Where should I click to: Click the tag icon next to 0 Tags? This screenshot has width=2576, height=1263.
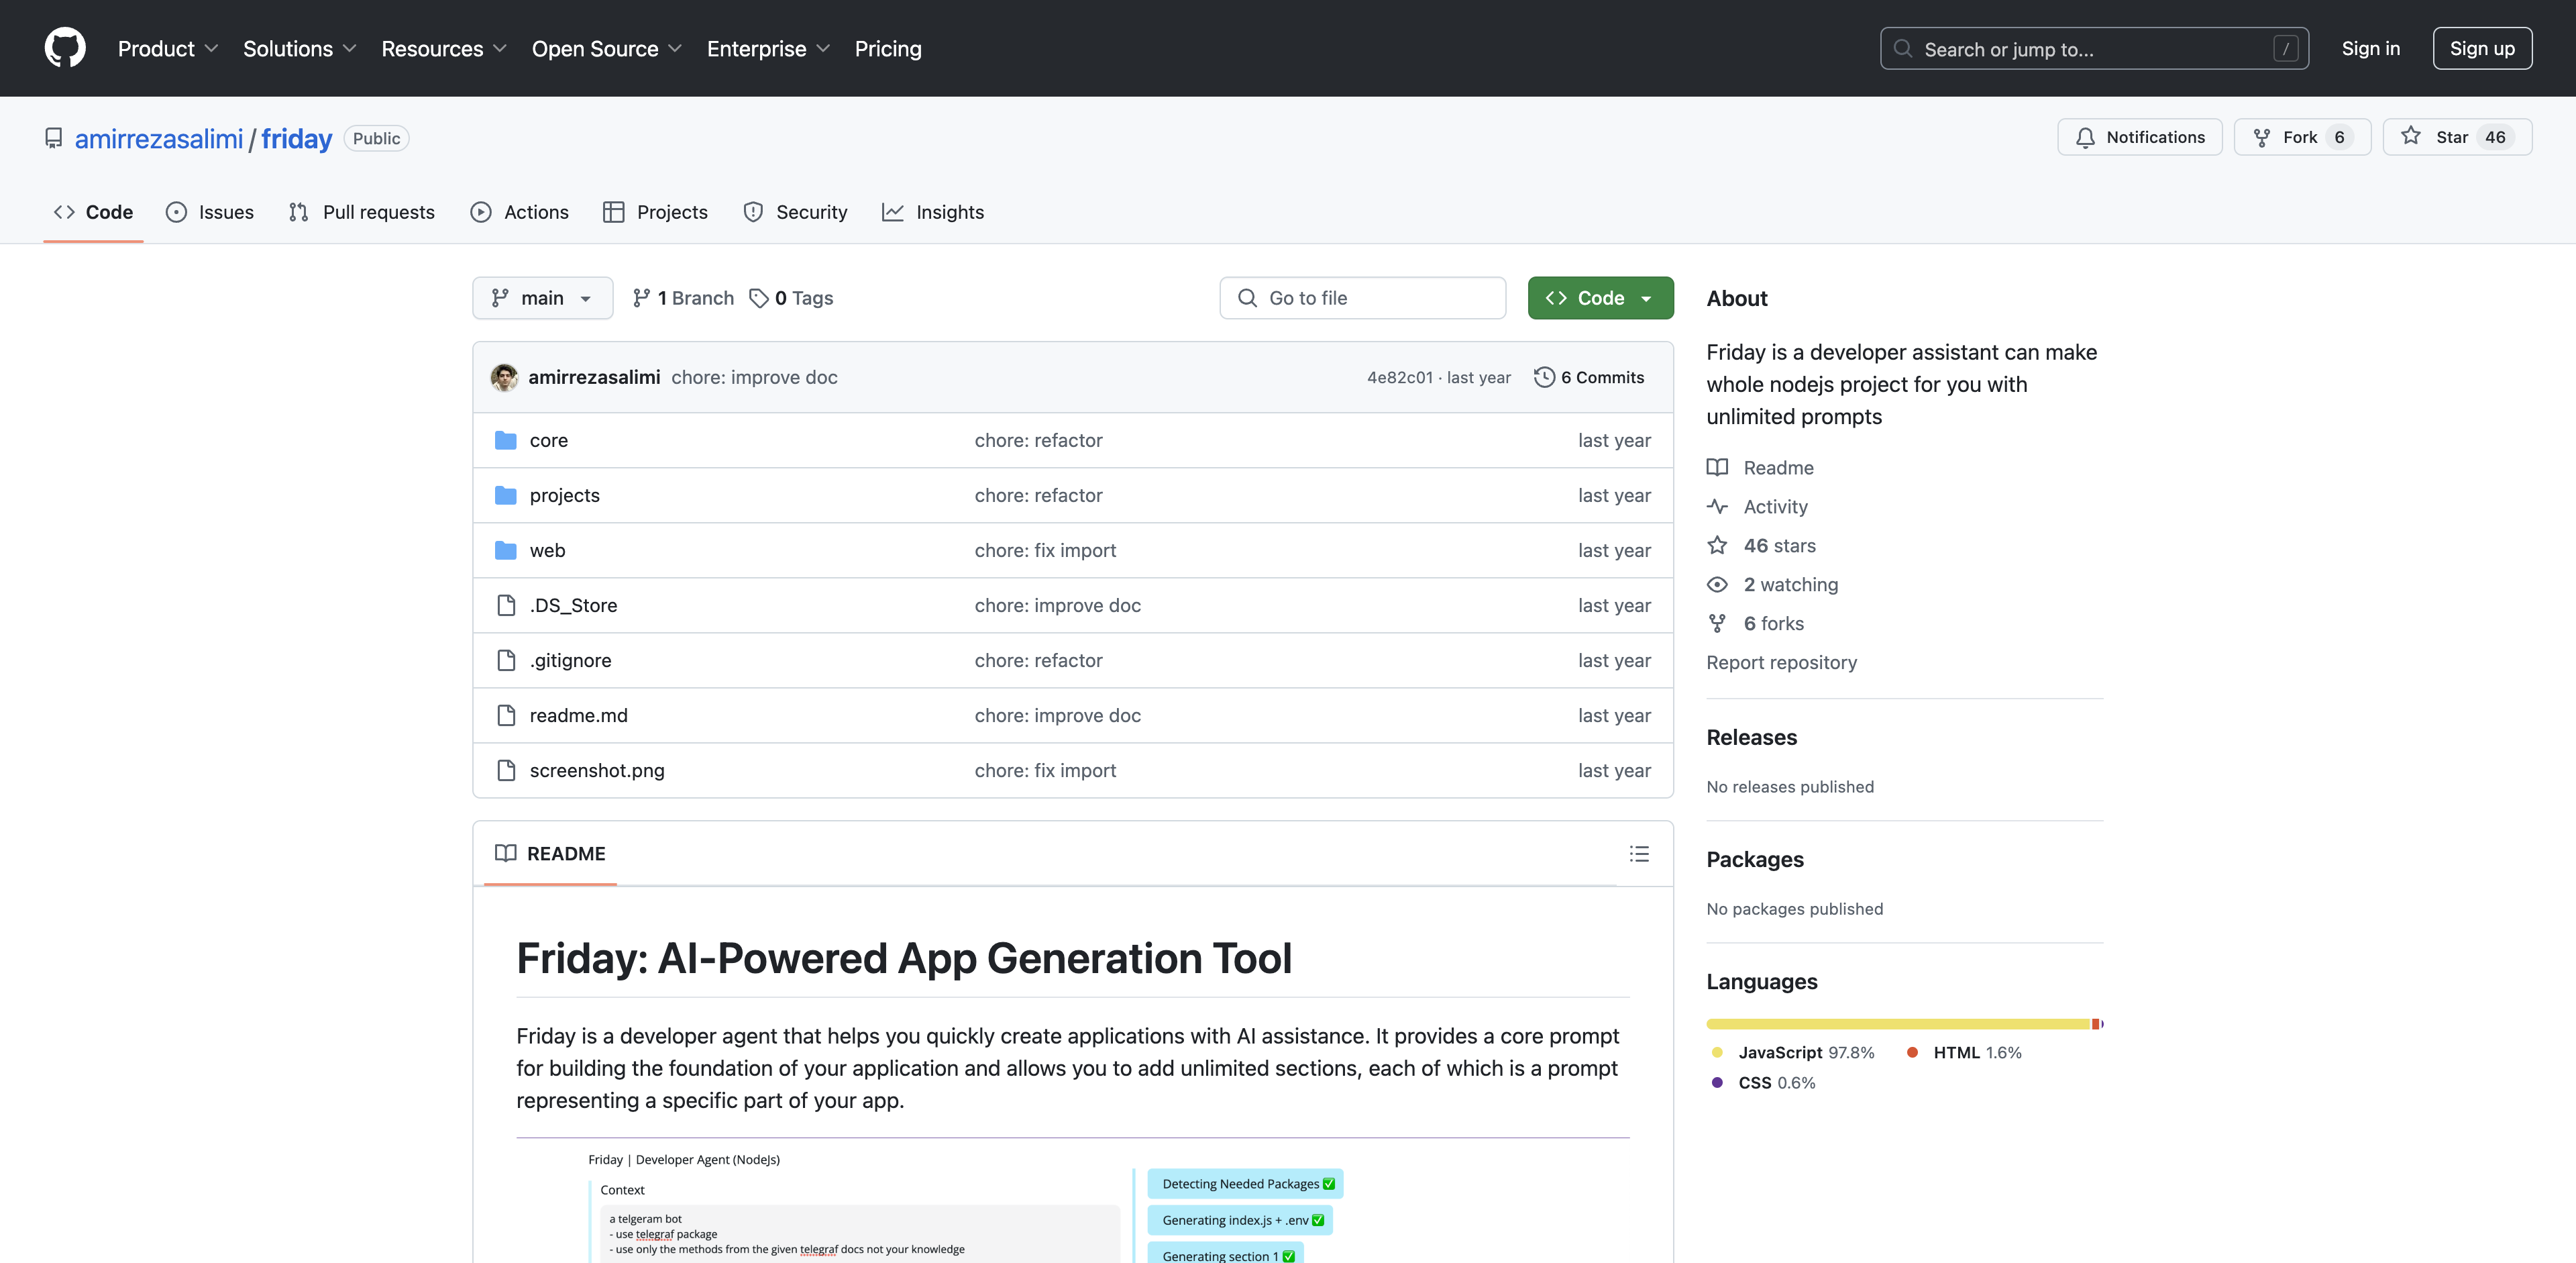759,298
